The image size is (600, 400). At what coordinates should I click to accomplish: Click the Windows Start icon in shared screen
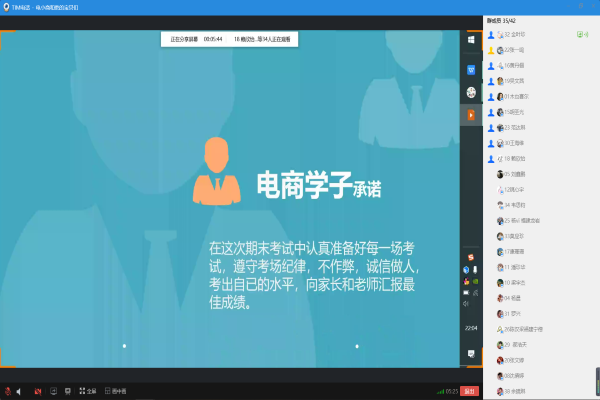point(471,39)
